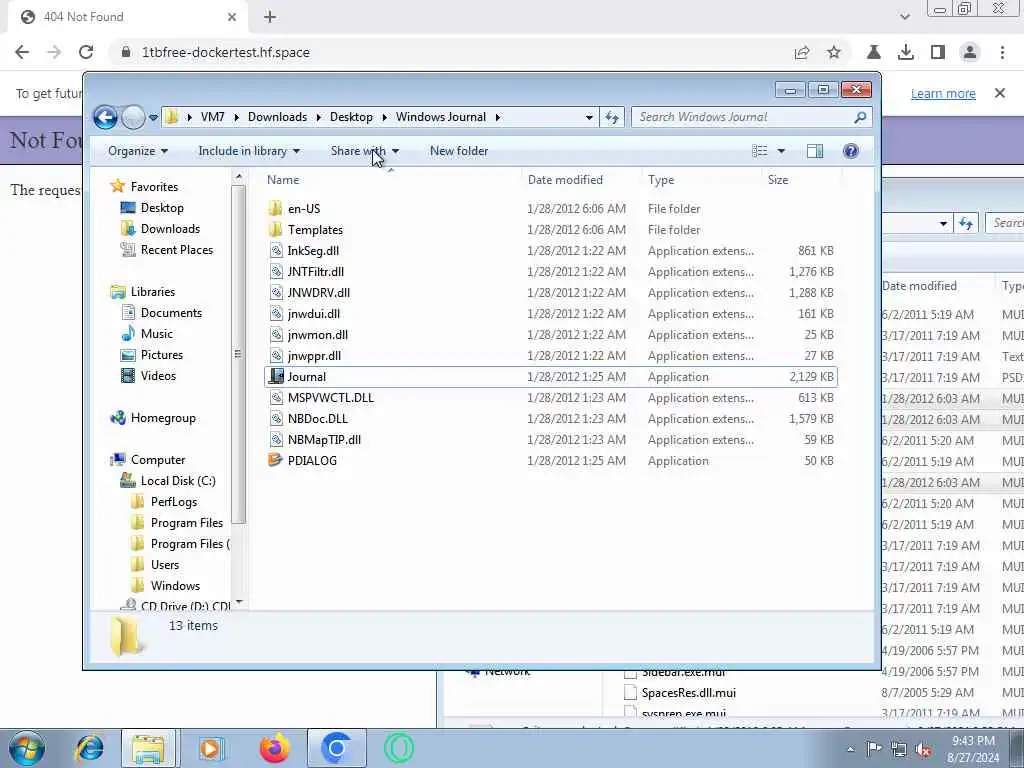
Task: Click the Explorer Forward arrow button
Action: pyautogui.click(x=133, y=117)
